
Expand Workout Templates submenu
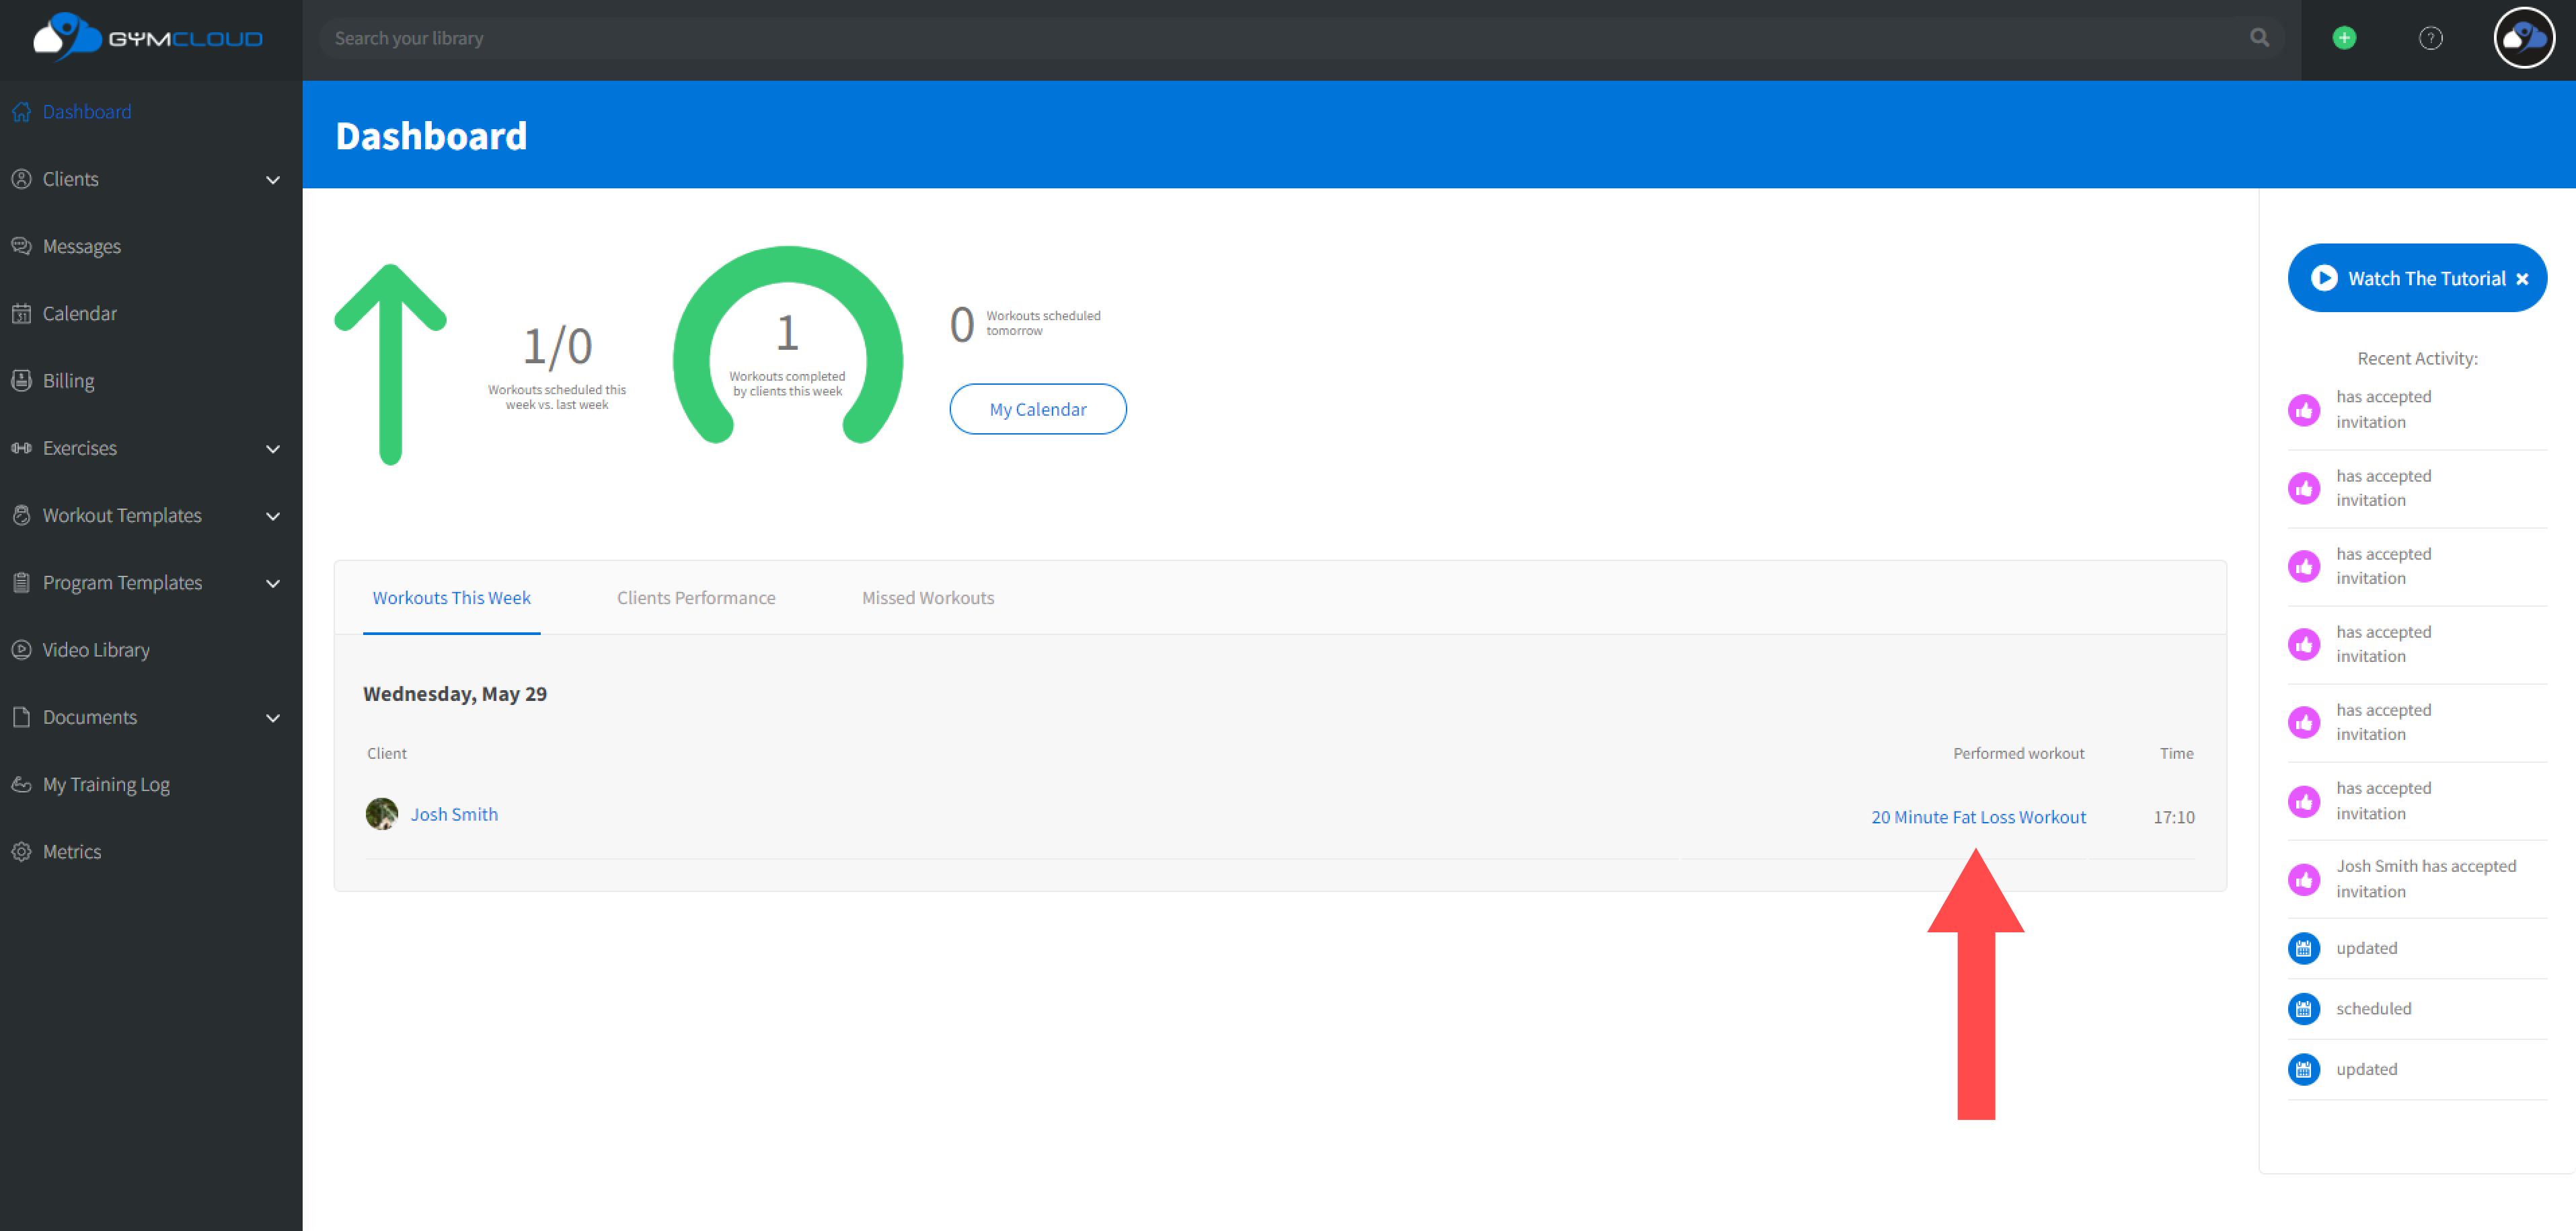(x=273, y=516)
